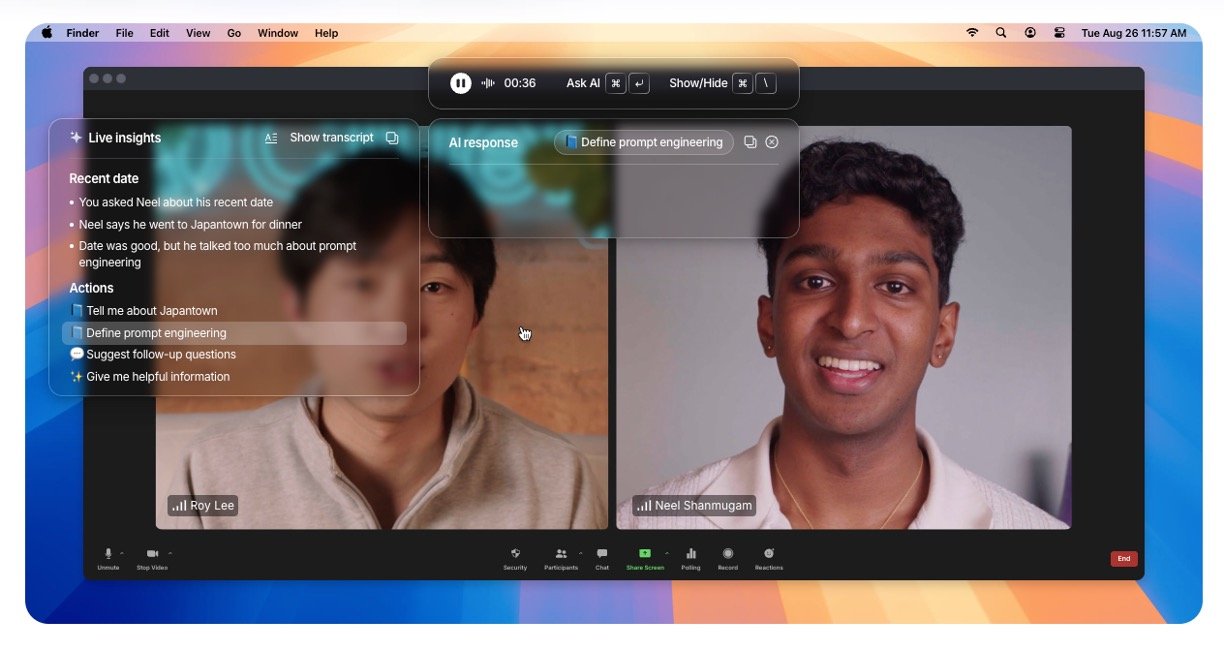The height and width of the screenshot is (652, 1224).
Task: Click Show transcript
Action: [x=331, y=138]
